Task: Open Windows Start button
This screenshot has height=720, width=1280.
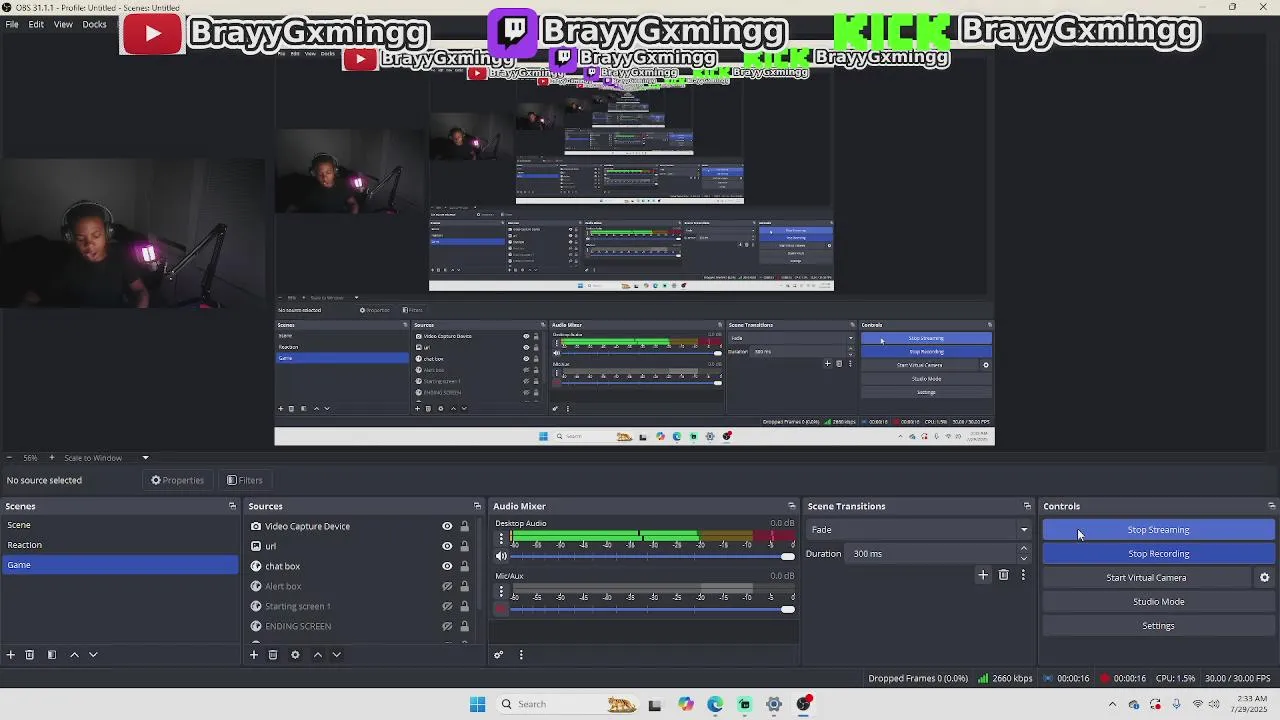Action: tap(477, 704)
